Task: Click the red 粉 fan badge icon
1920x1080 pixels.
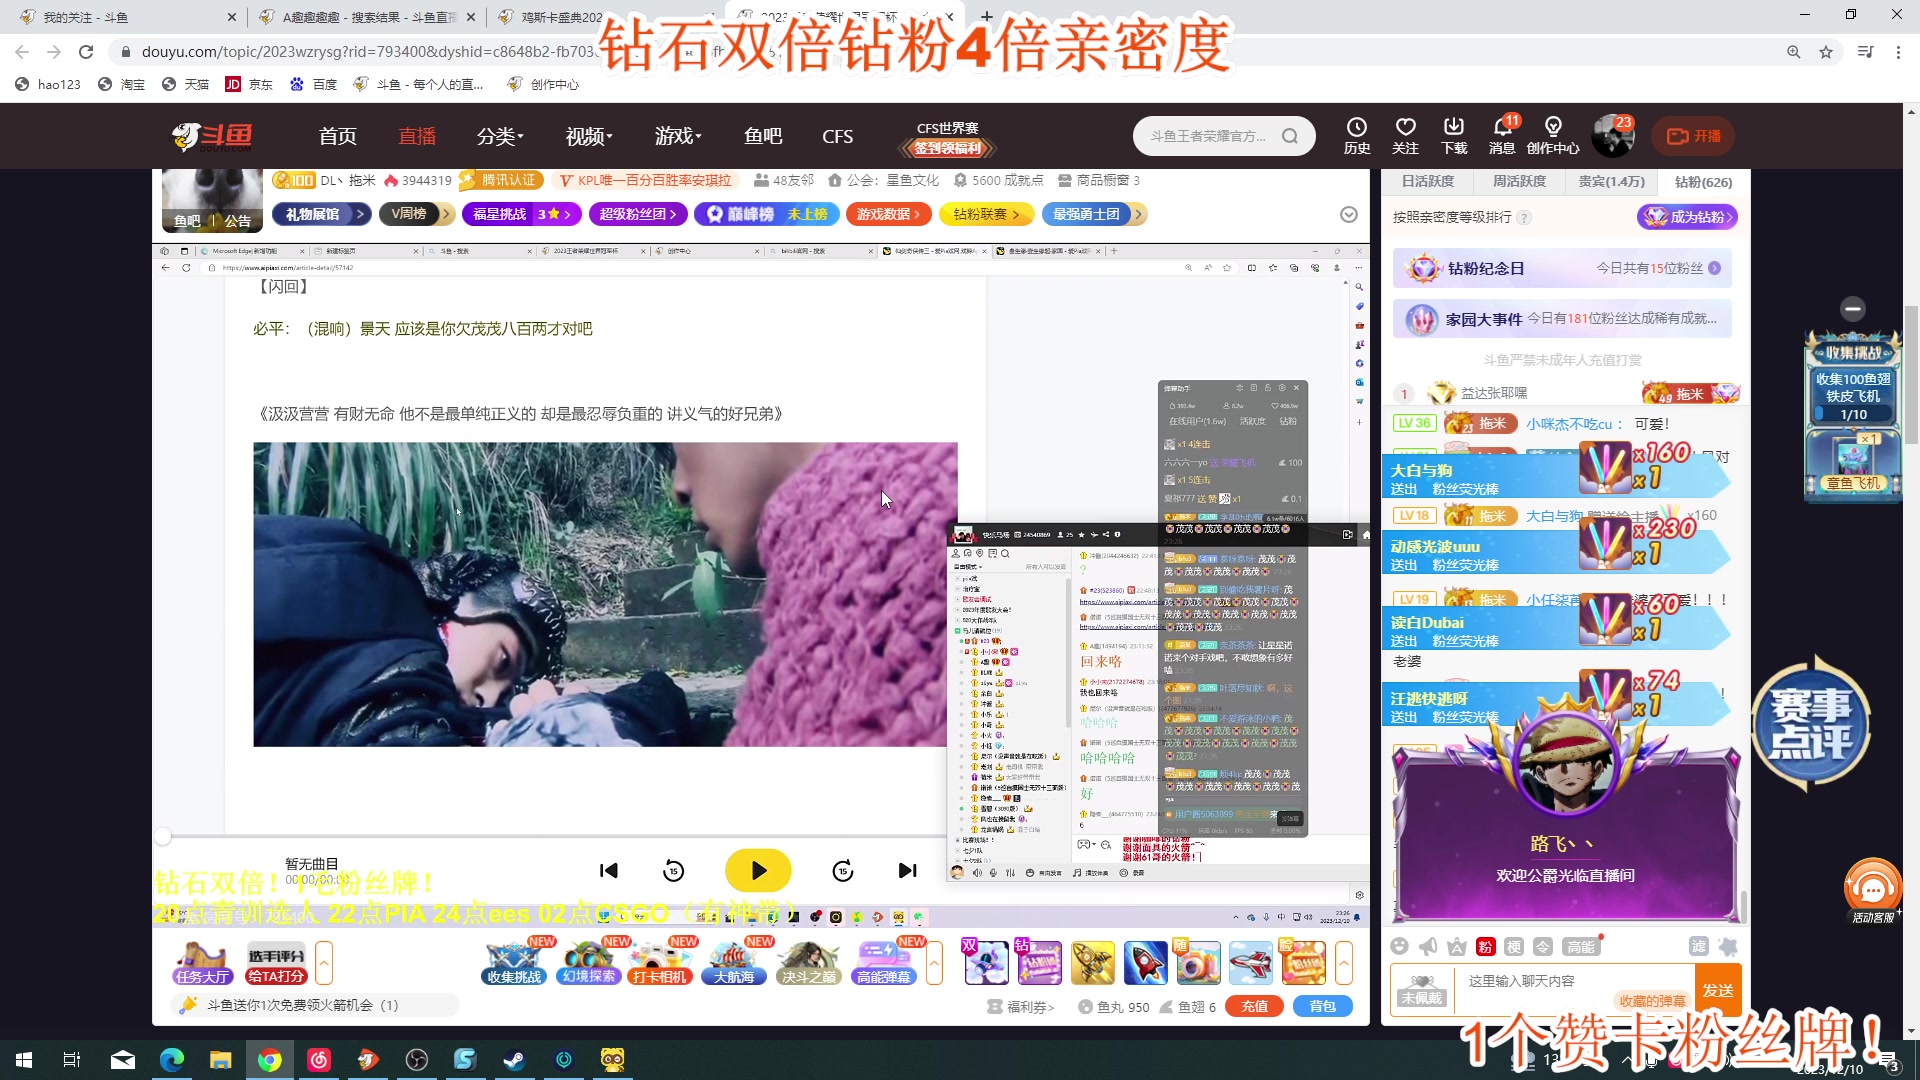Action: tap(1485, 946)
